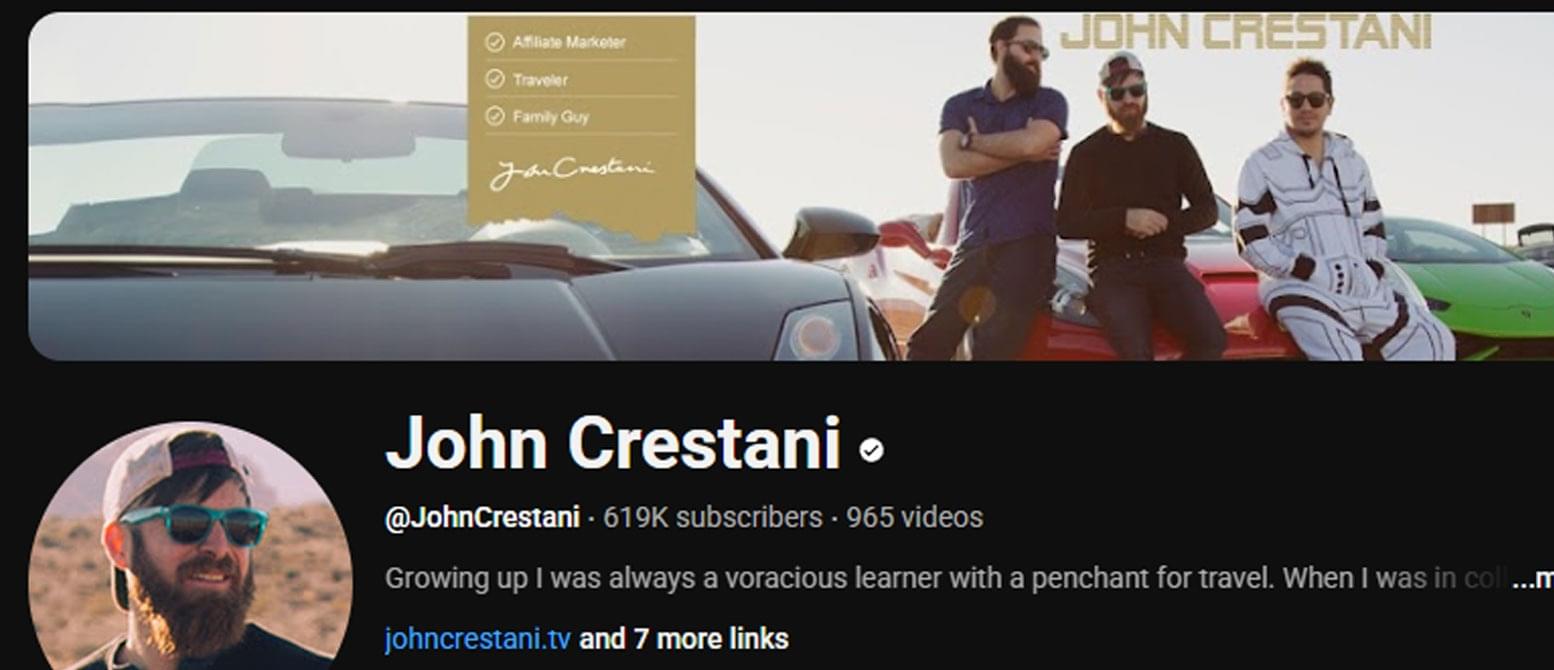The image size is (1554, 670).
Task: Click the channel description text line
Action: tap(945, 578)
